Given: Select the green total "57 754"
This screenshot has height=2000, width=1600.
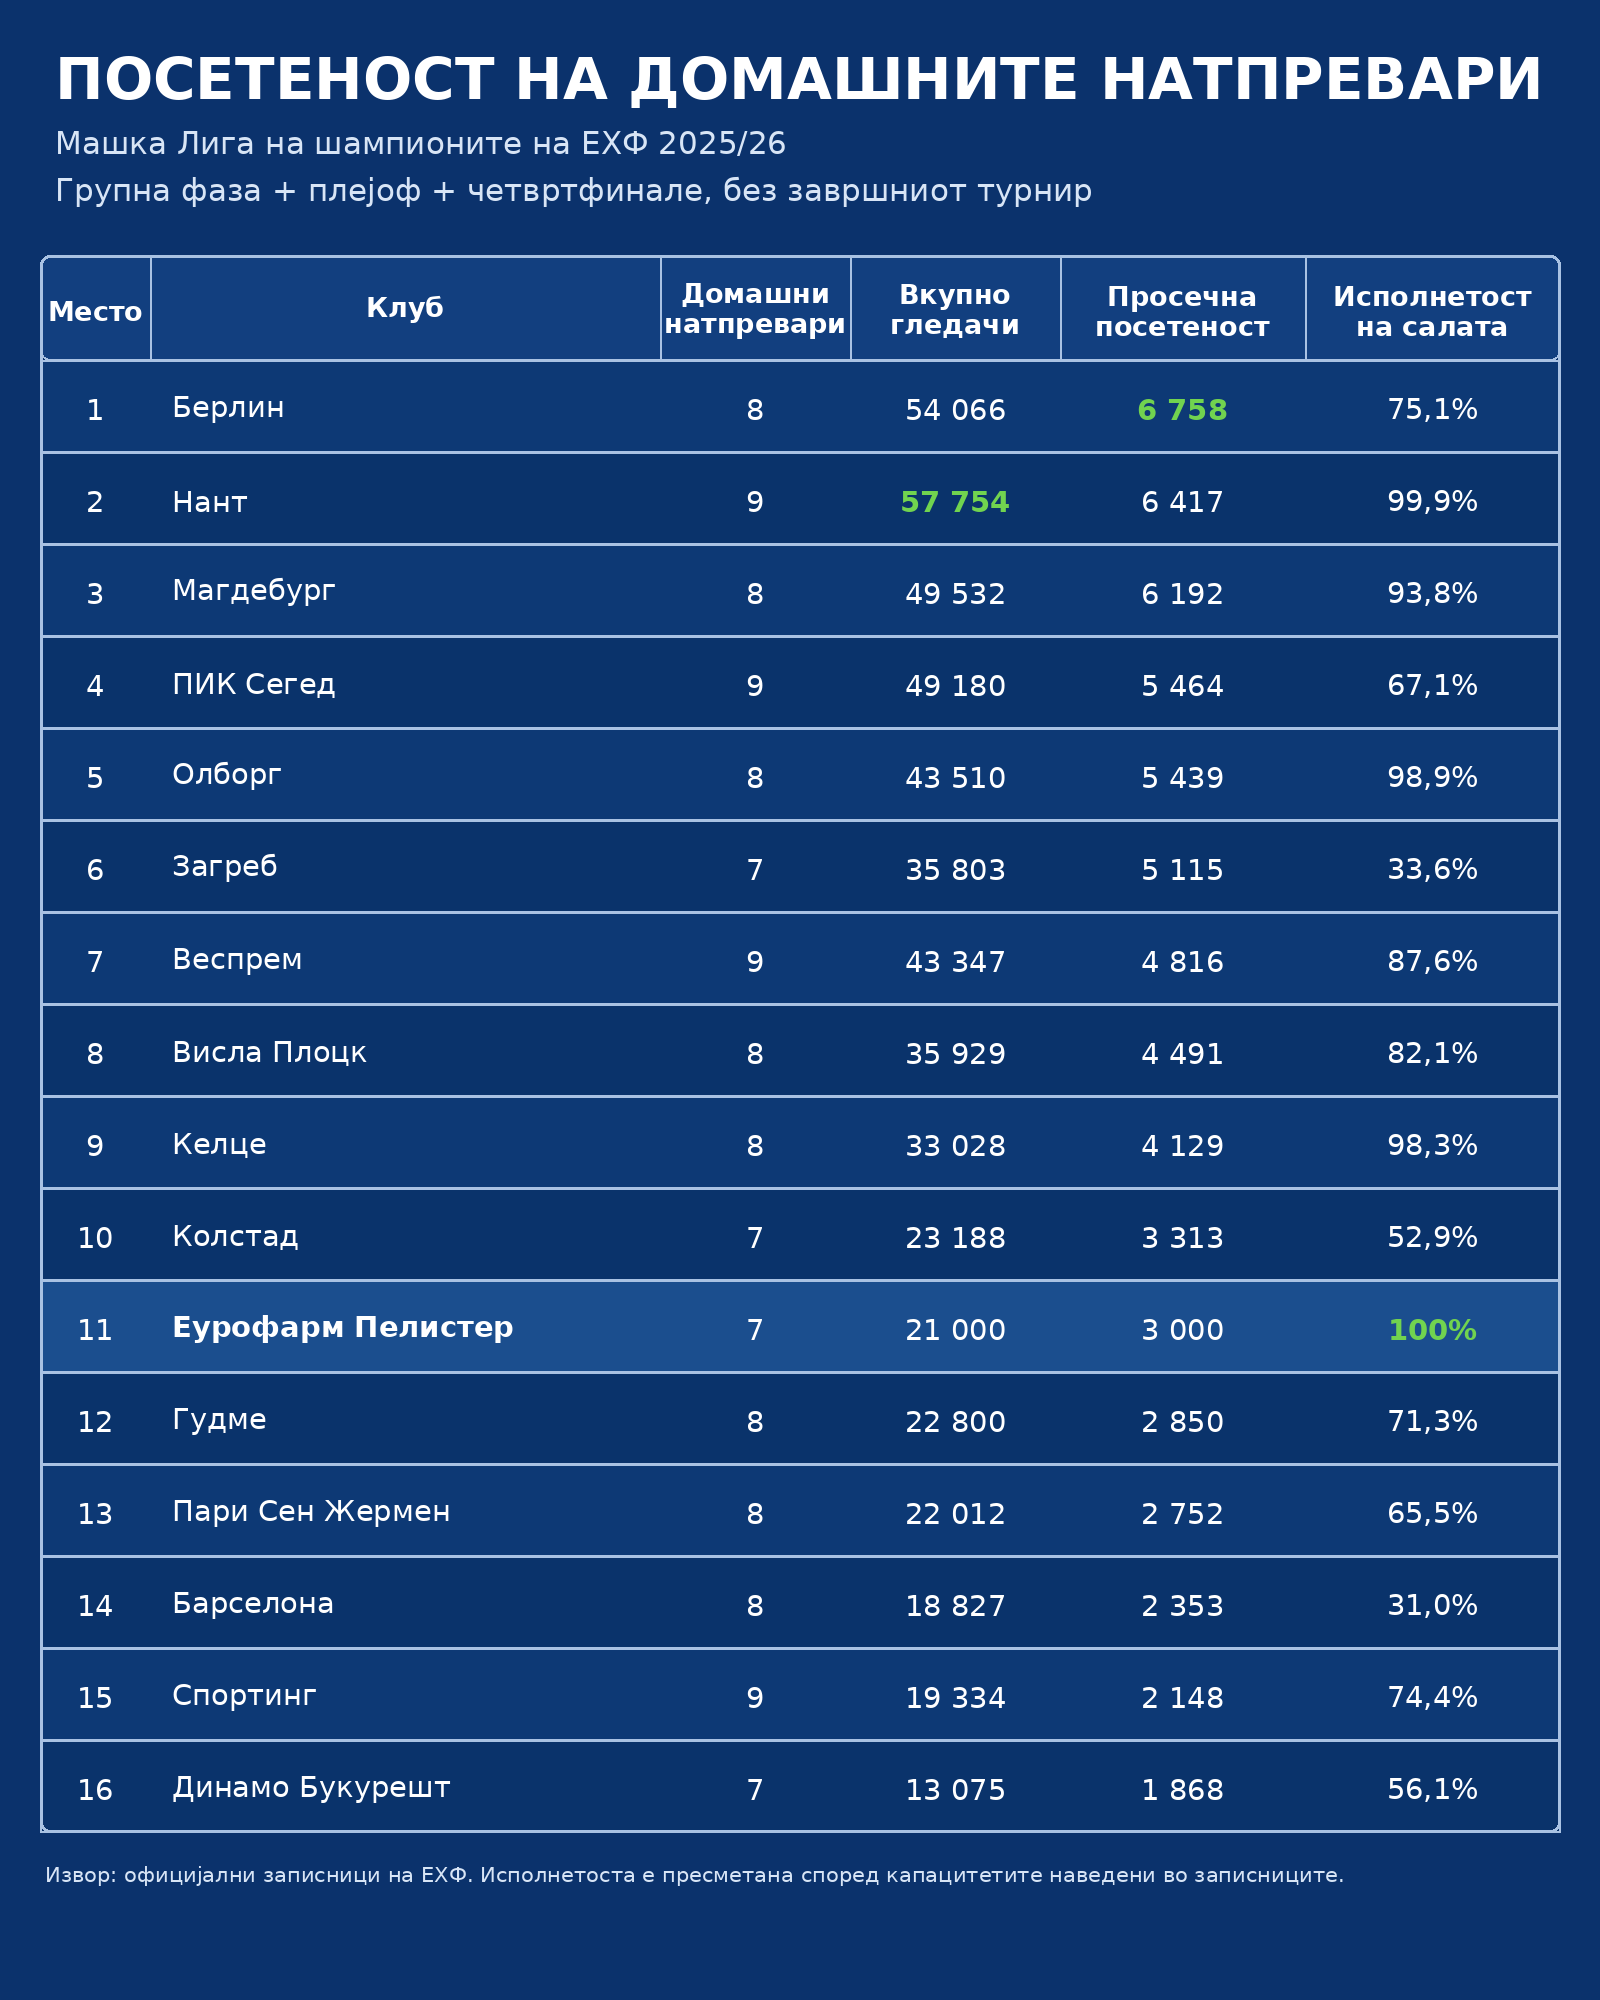Looking at the screenshot, I should pyautogui.click(x=955, y=502).
